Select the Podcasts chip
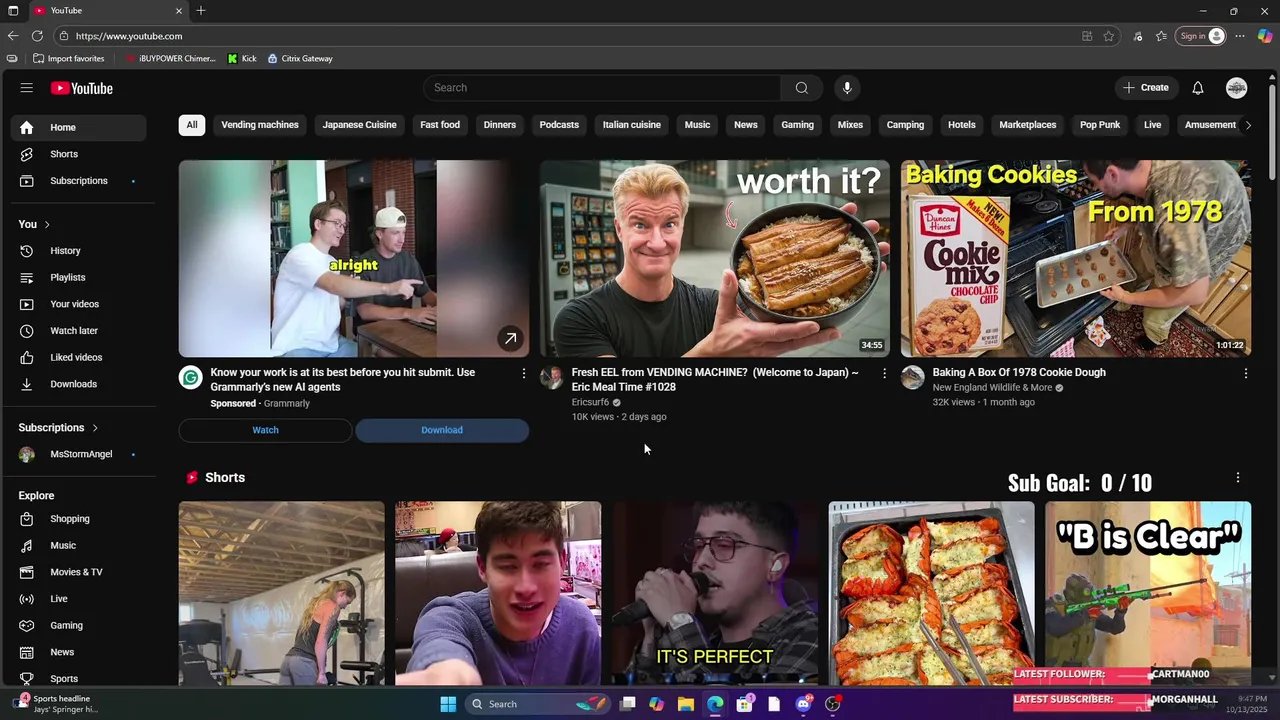Image resolution: width=1280 pixels, height=720 pixels. (559, 125)
